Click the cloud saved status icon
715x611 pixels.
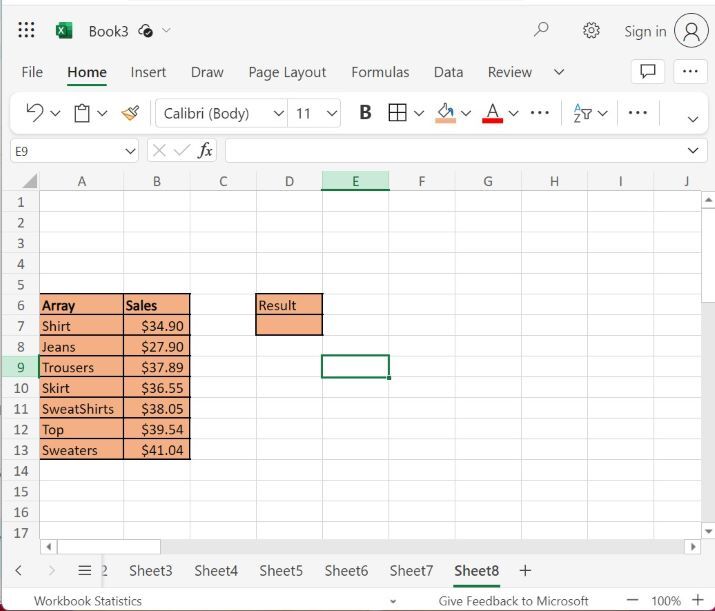145,31
